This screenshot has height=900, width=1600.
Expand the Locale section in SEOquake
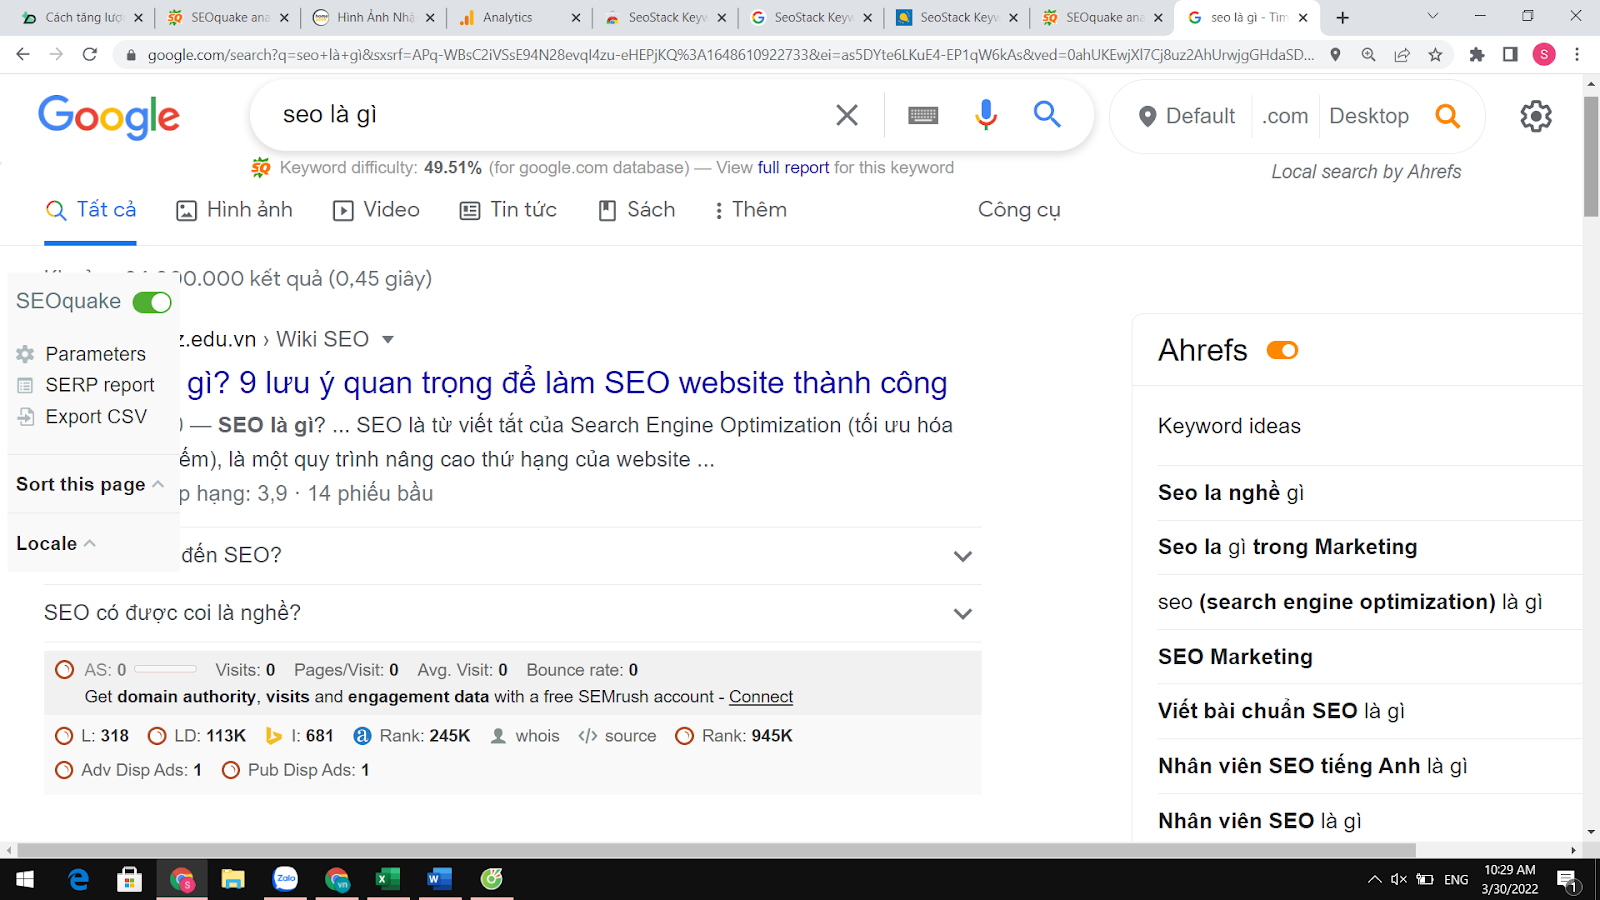tap(56, 543)
